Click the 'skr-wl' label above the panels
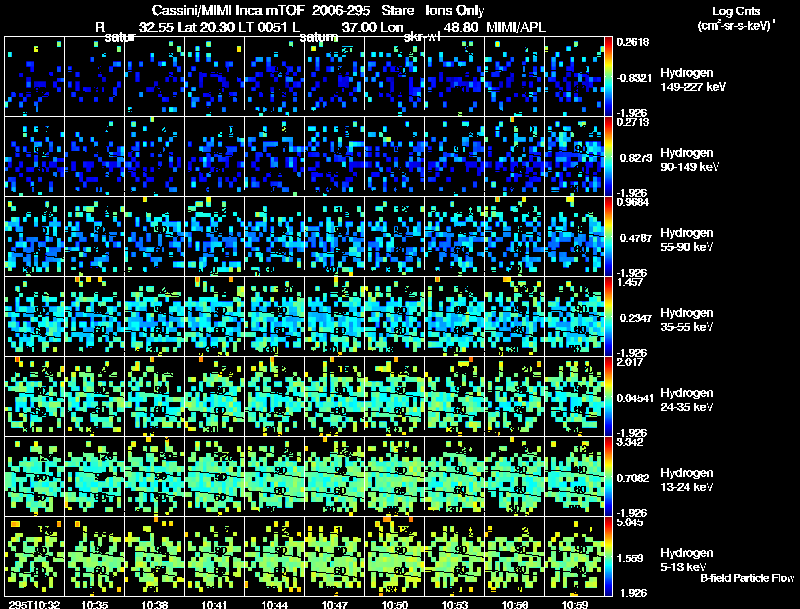800x609 pixels. pos(422,37)
